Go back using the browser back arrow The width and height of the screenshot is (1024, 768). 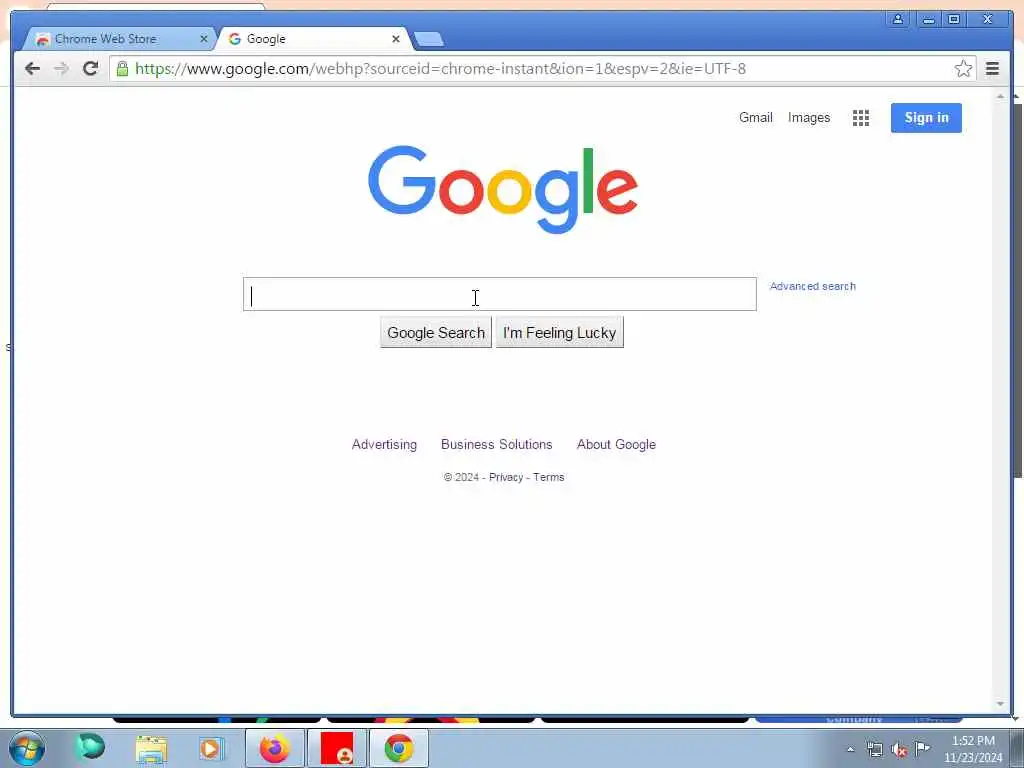click(32, 69)
